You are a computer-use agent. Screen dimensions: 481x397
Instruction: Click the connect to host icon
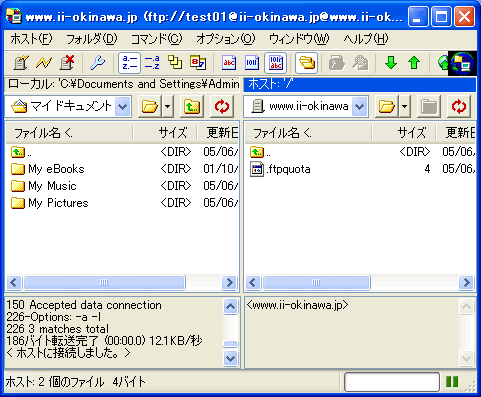pos(21,63)
